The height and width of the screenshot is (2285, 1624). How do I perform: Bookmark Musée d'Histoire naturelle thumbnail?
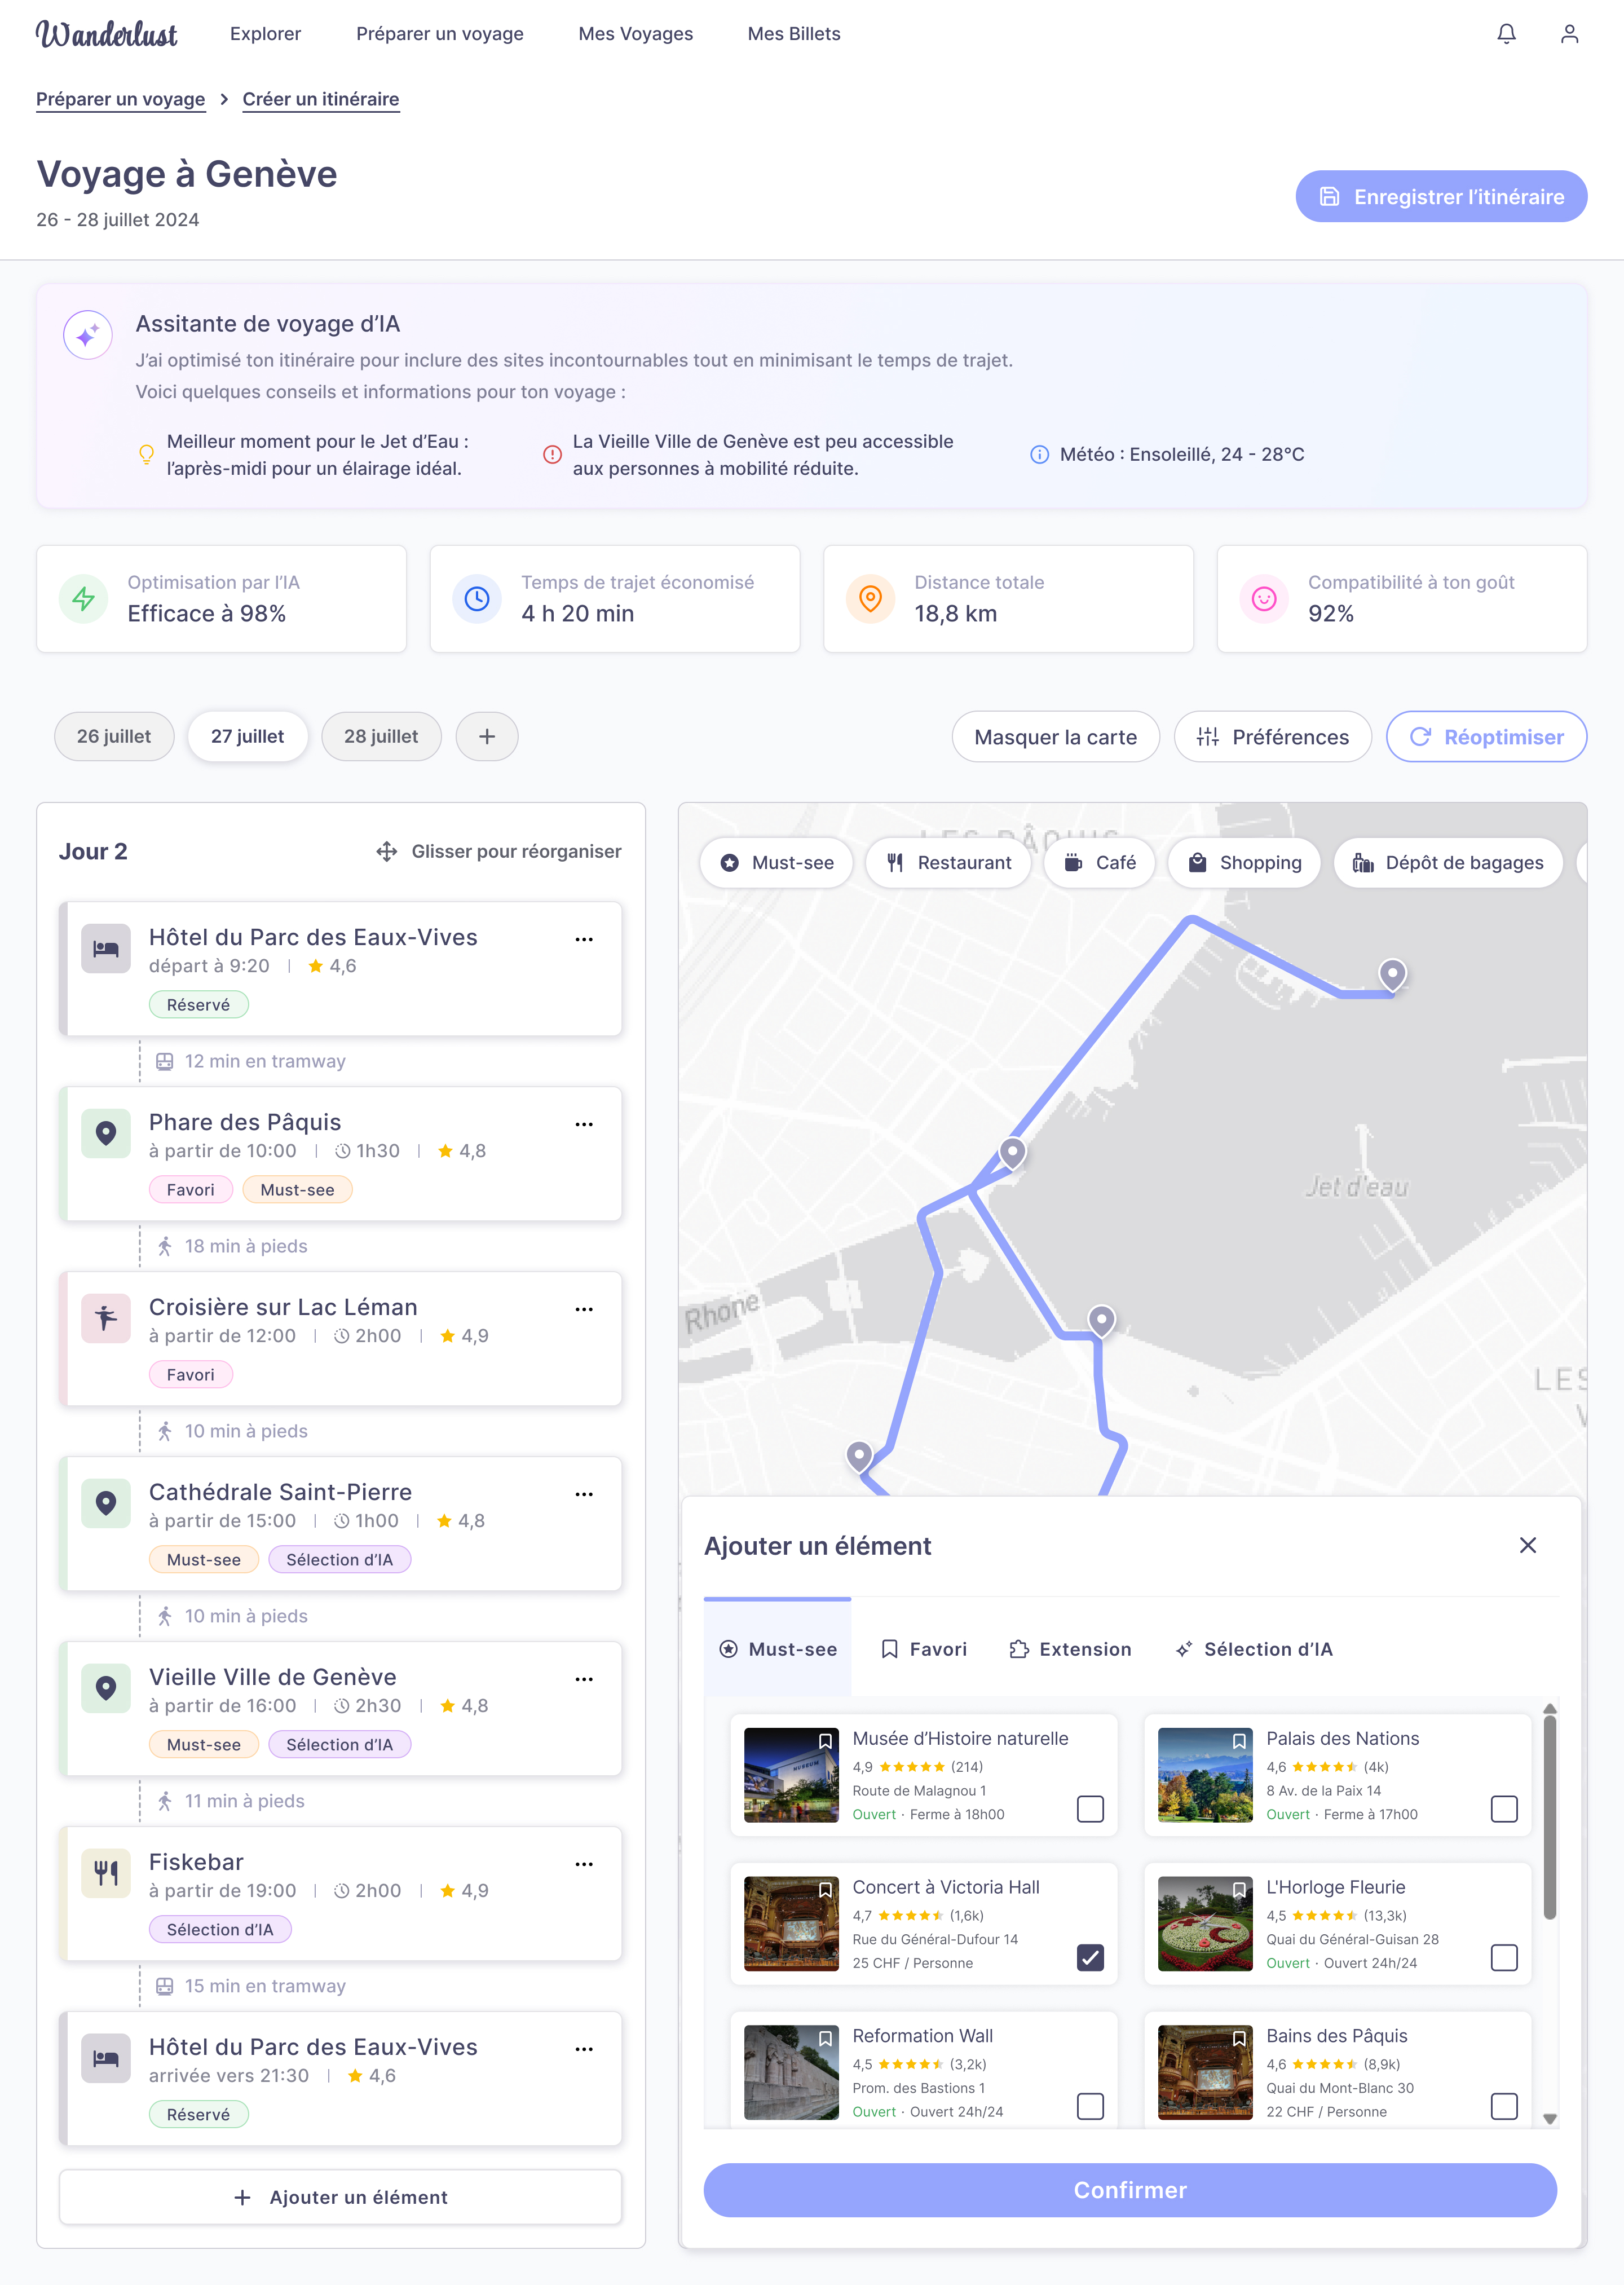pyautogui.click(x=825, y=1740)
